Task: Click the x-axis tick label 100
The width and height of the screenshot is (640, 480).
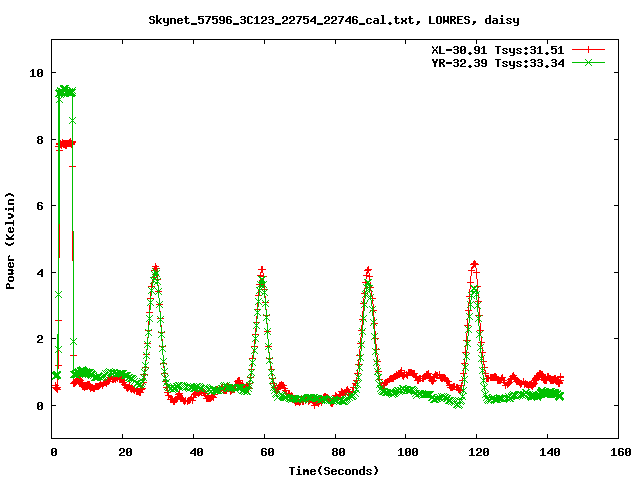Action: pos(408,452)
